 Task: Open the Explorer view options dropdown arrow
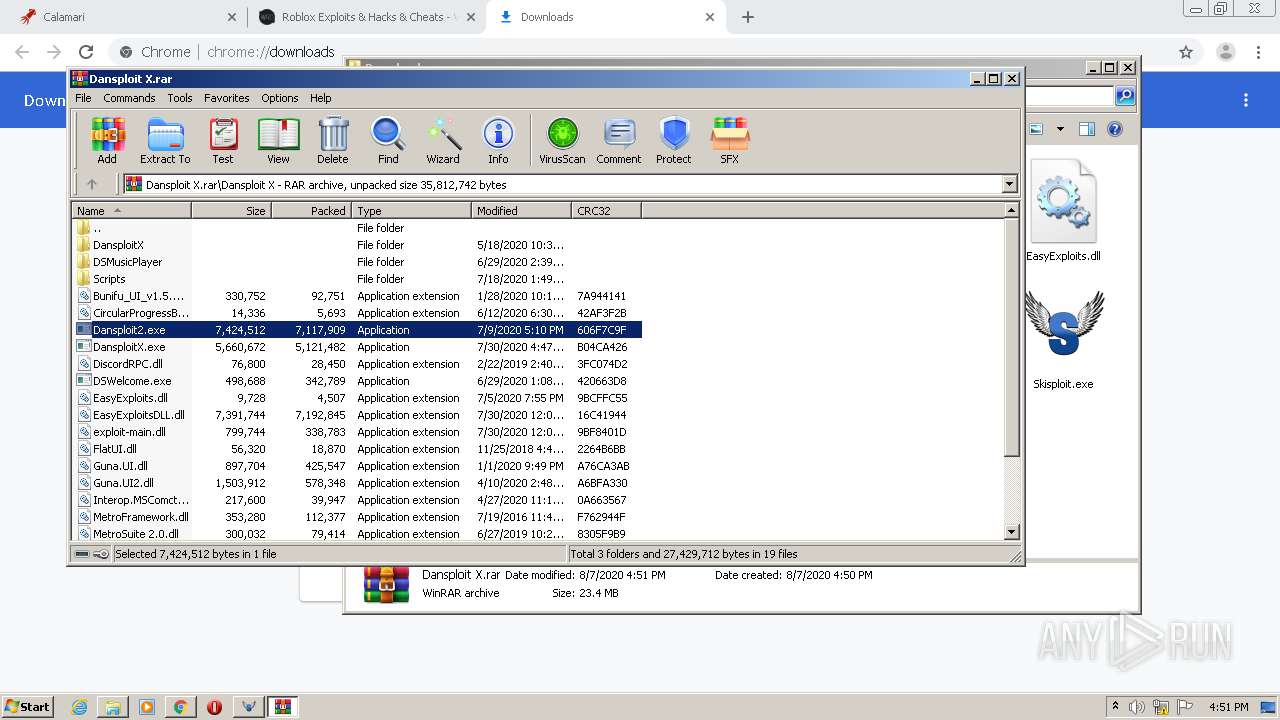1060,129
